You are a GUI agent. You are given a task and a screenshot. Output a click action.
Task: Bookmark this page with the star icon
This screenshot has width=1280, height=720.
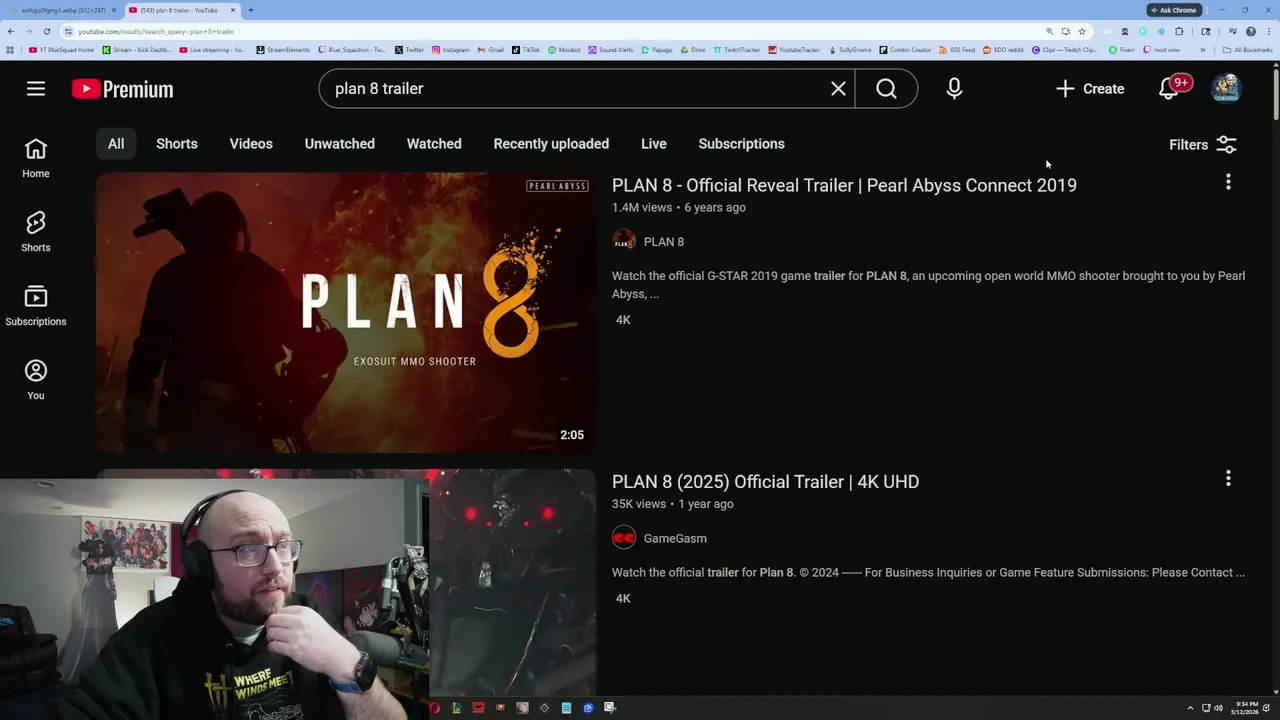coord(1081,31)
